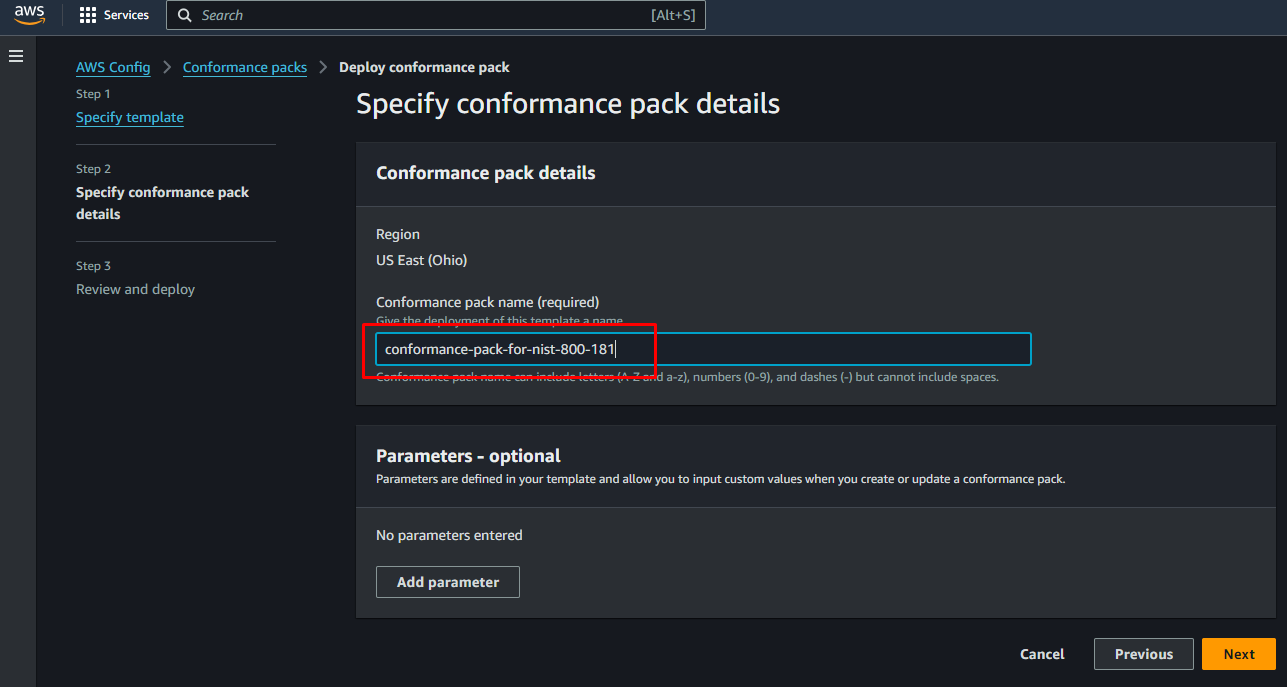Click chevron between AWS Config and Conformance packs
Viewport: 1287px width, 687px height.
167,67
